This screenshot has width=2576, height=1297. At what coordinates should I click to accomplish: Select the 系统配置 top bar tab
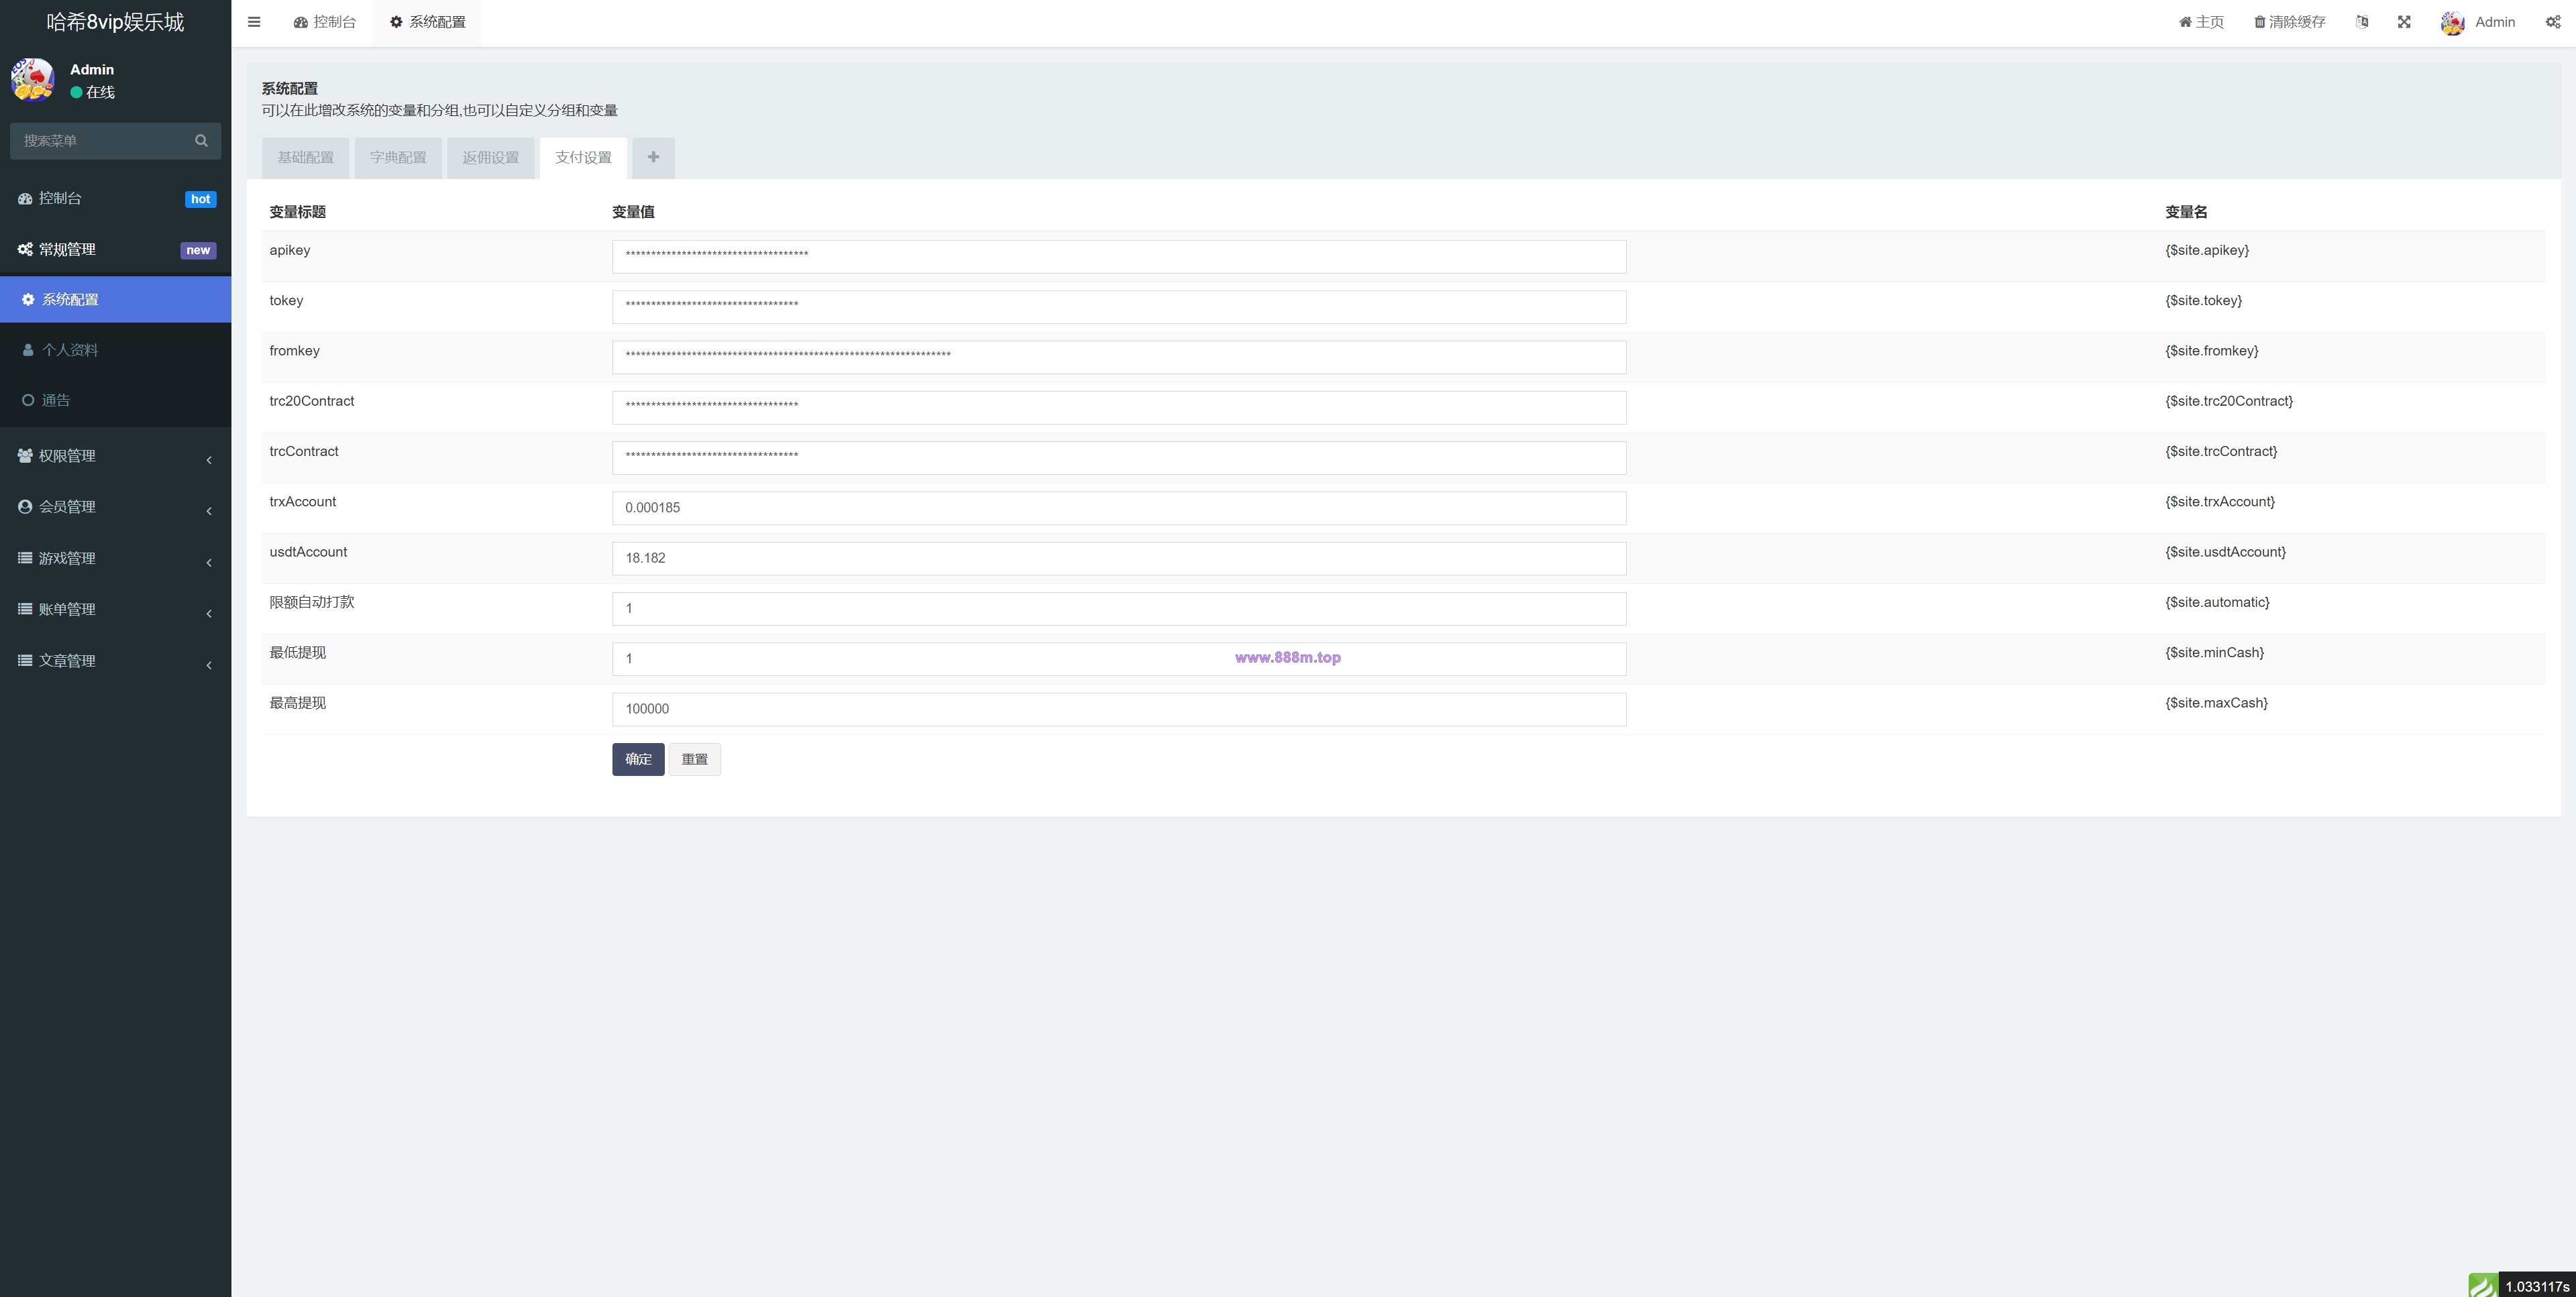(x=427, y=22)
